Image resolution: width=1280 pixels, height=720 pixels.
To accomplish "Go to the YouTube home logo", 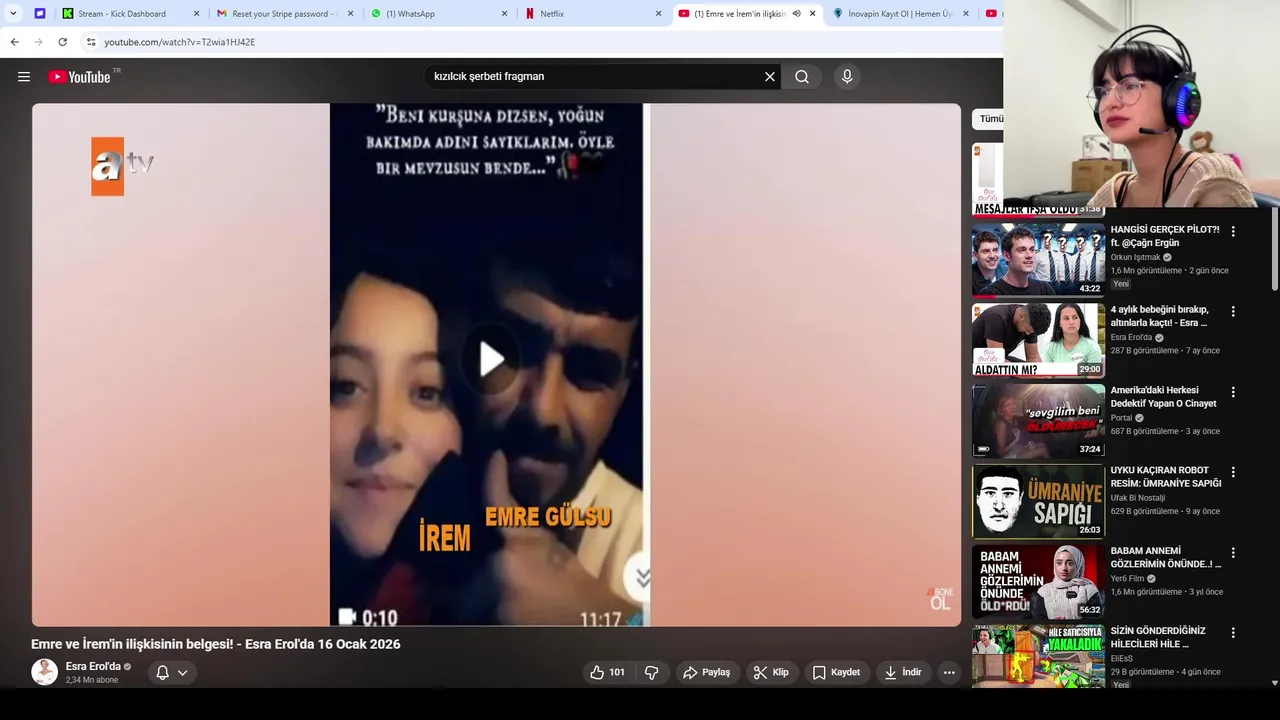I will pos(79,77).
